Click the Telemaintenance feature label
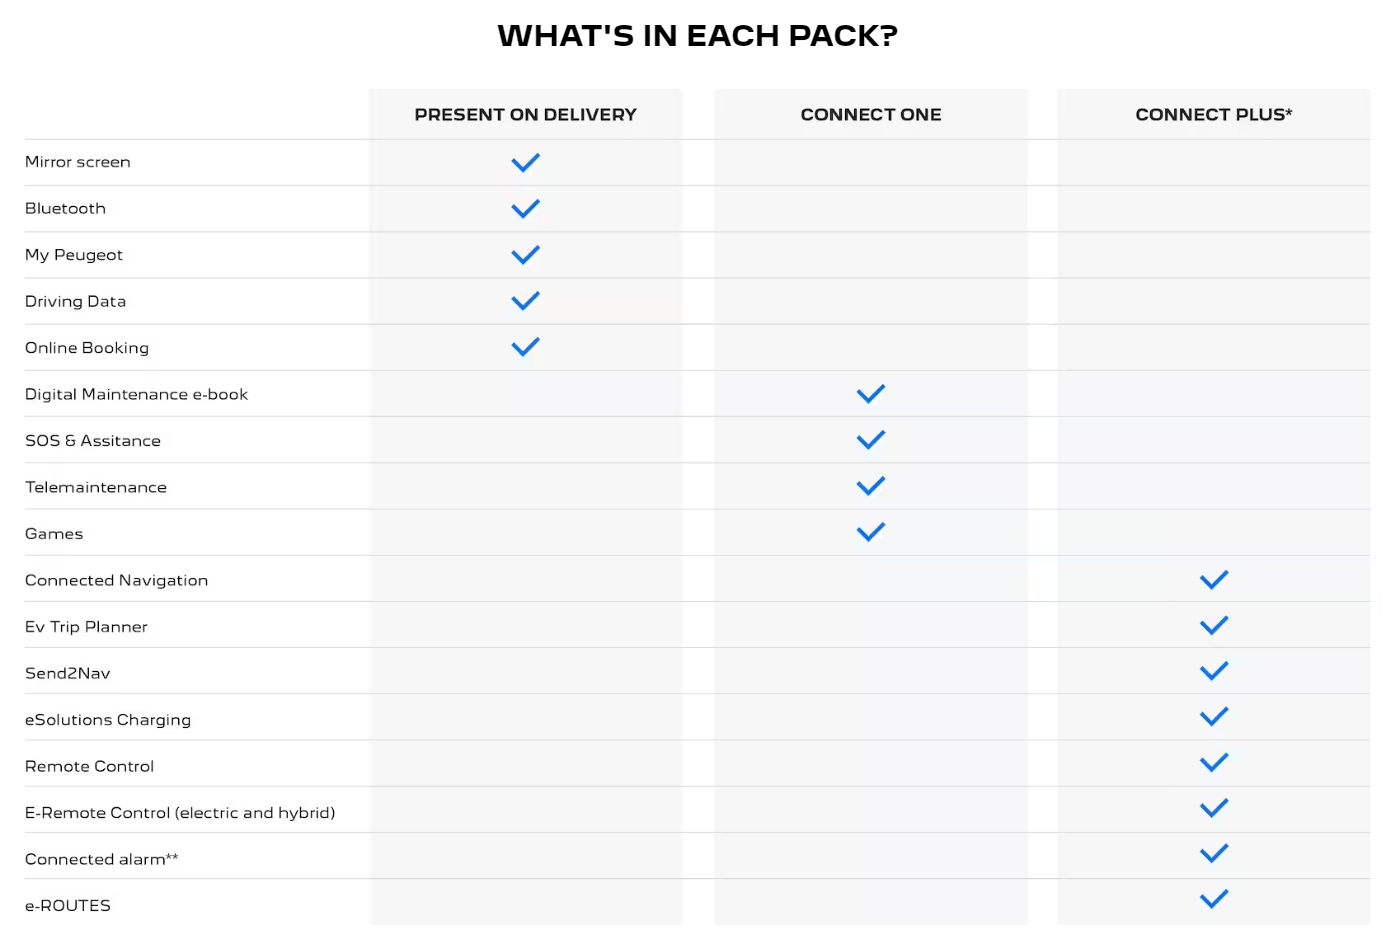 point(96,487)
